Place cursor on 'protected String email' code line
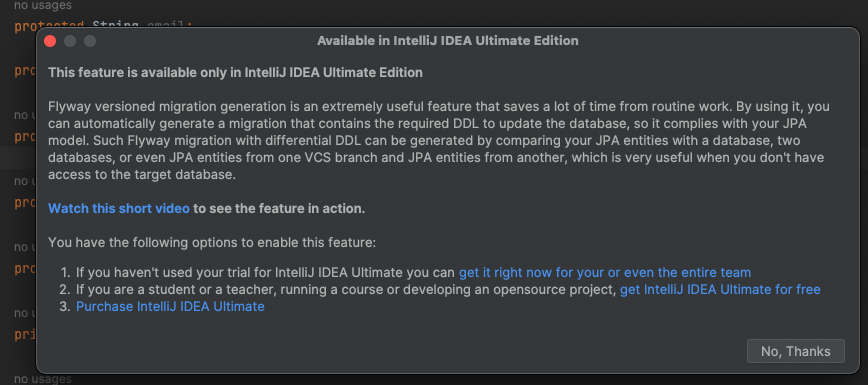Screen dimensions: 868x385 [x=104, y=25]
